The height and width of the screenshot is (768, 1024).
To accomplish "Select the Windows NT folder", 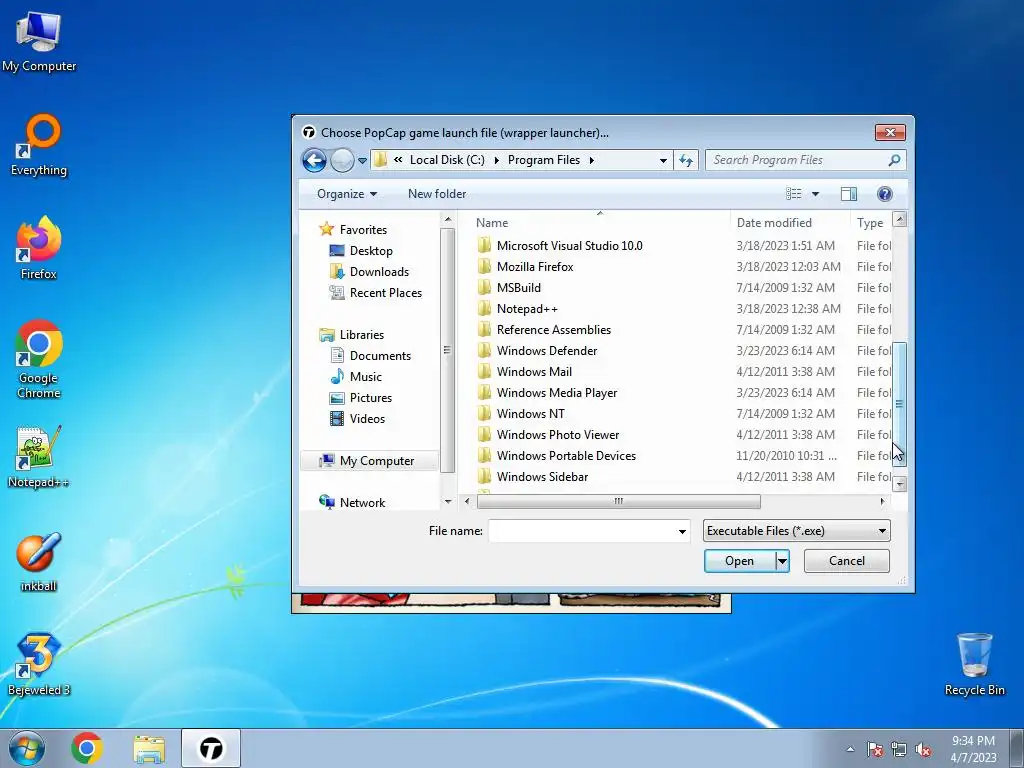I will pos(530,413).
